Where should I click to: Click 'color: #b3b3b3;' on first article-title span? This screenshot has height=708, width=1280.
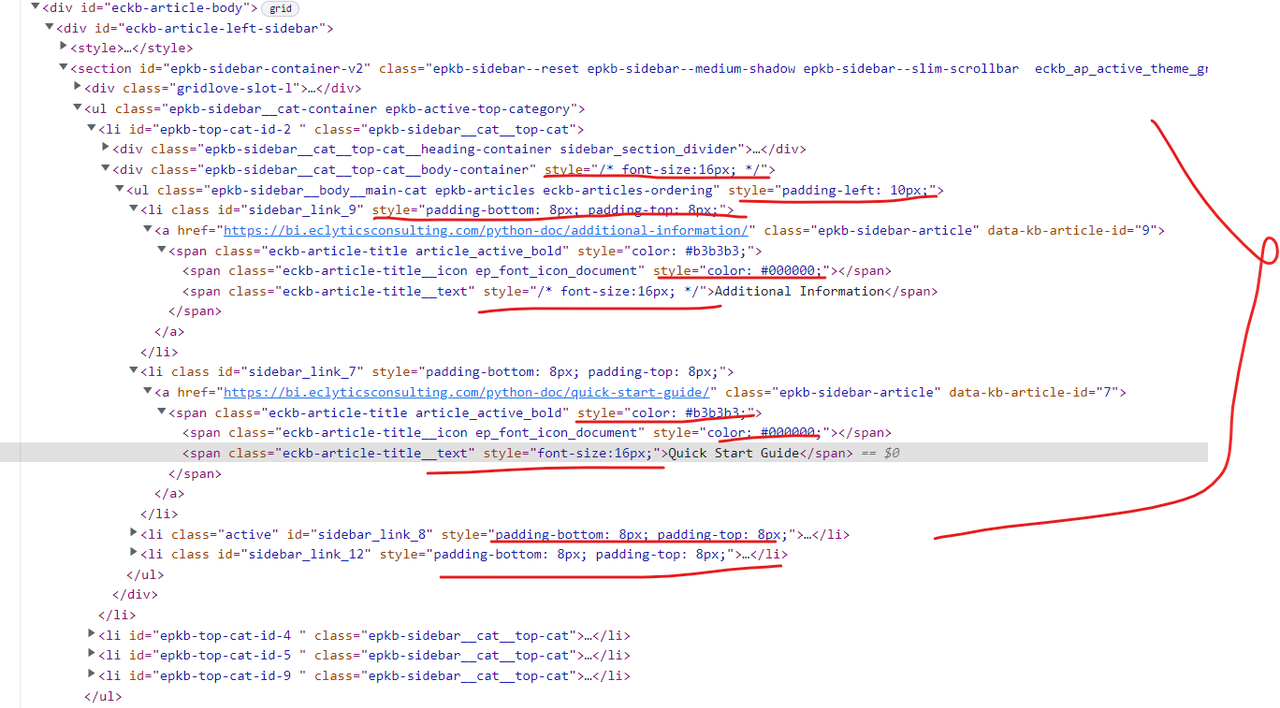pos(689,251)
